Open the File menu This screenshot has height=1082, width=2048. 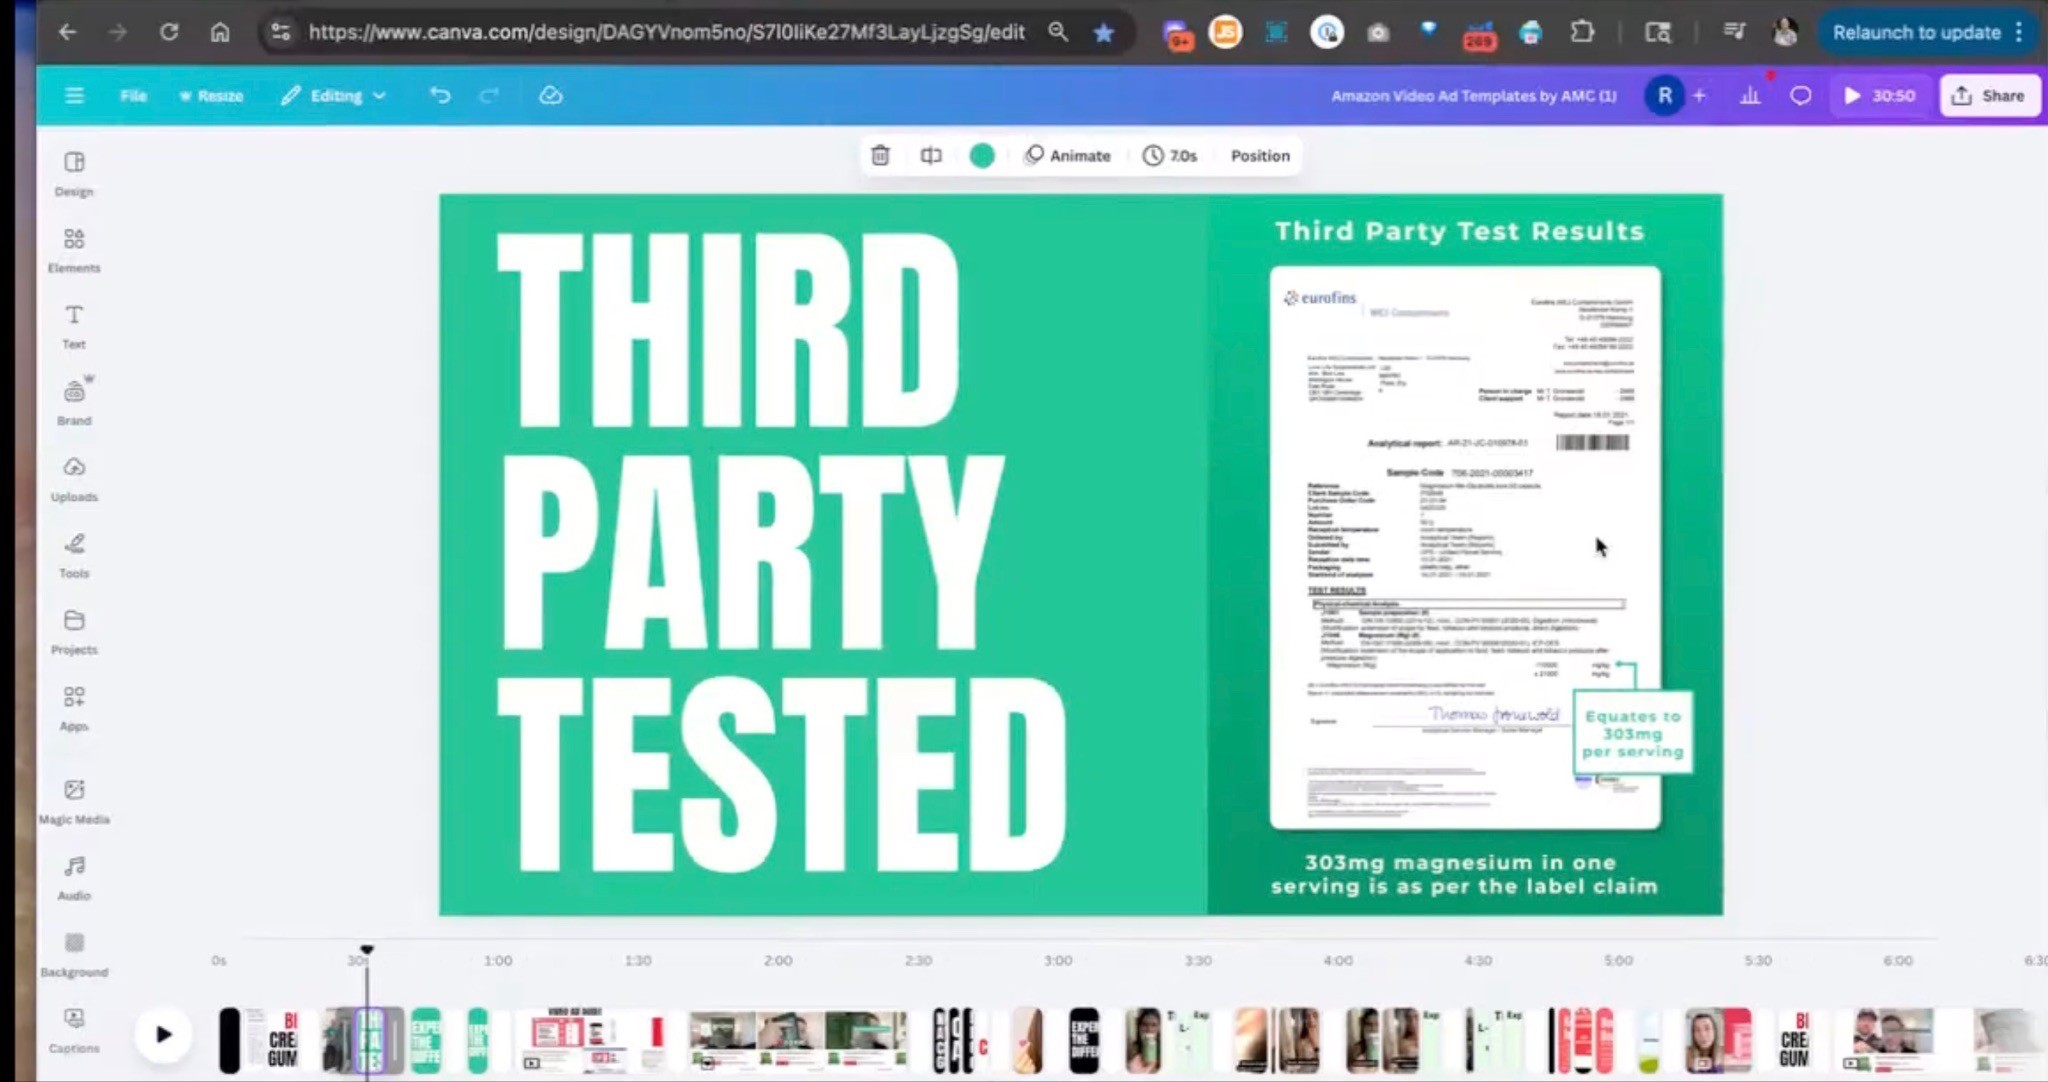[133, 95]
